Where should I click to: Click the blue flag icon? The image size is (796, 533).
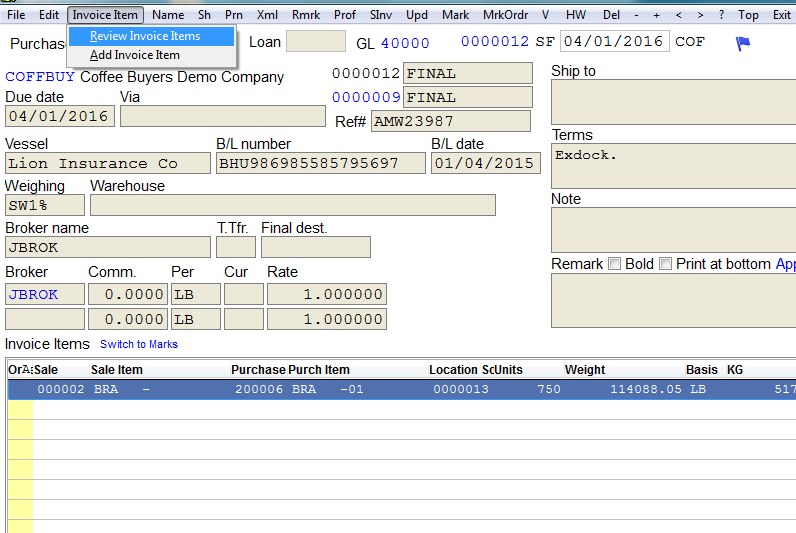[x=742, y=43]
